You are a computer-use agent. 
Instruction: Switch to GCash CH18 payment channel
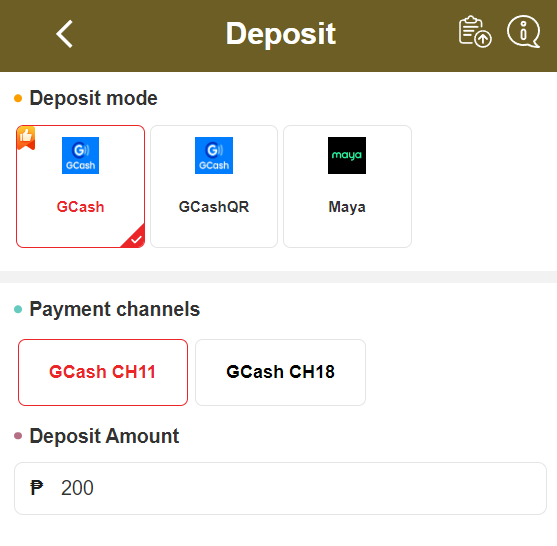click(280, 372)
